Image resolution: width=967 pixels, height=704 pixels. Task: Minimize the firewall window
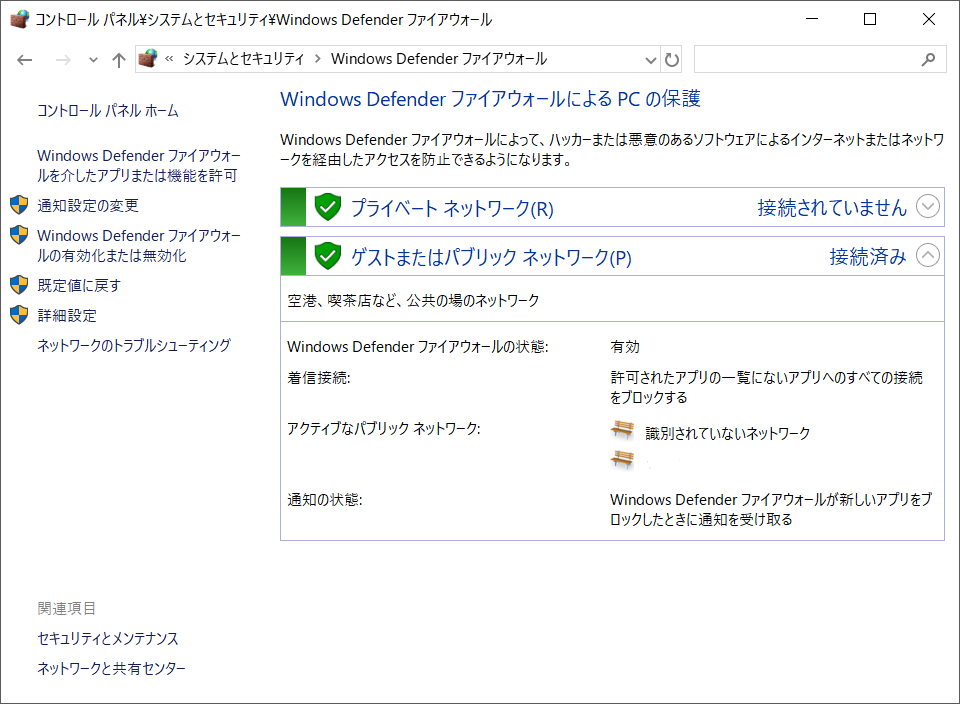(812, 19)
